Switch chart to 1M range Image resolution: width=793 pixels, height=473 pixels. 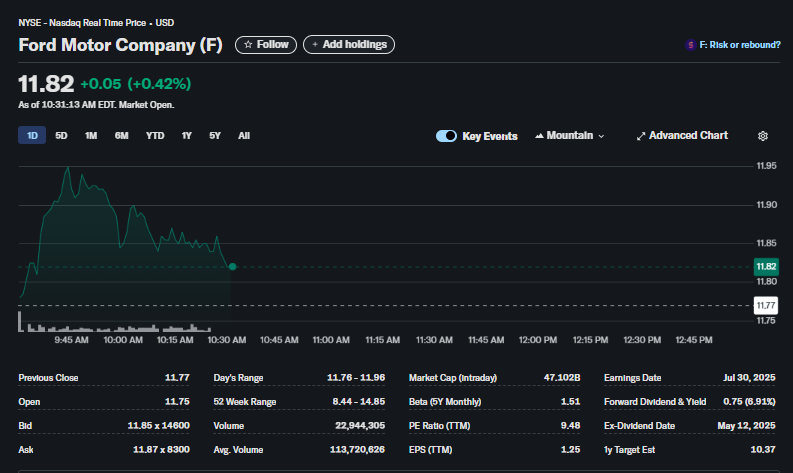pos(91,136)
